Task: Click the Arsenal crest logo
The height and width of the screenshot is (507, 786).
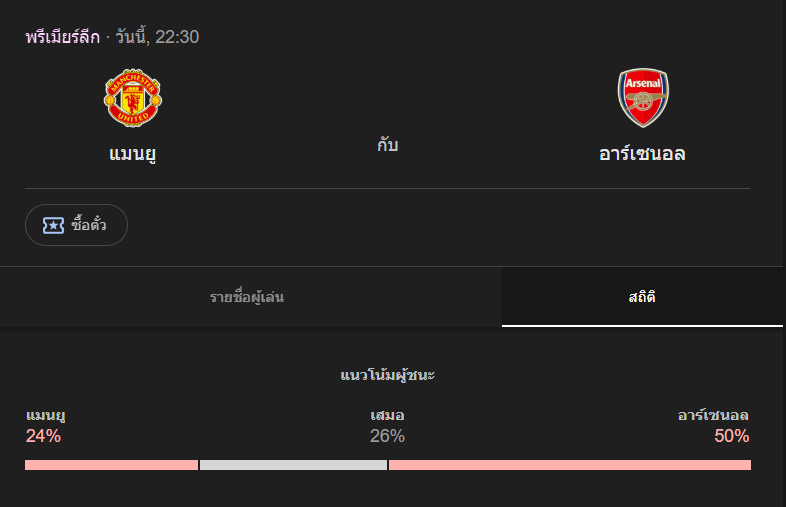Action: click(x=643, y=98)
